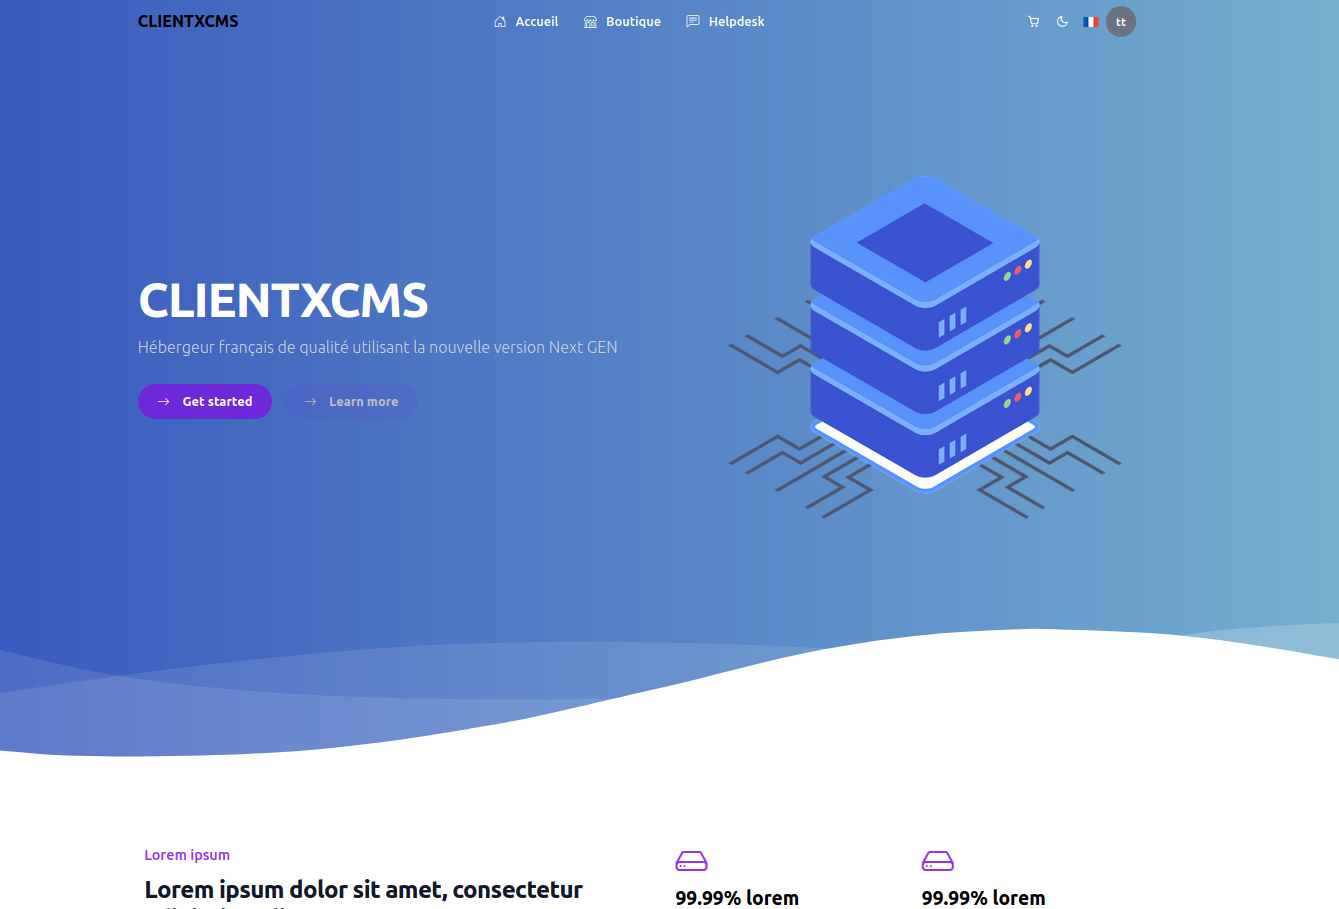Viewport: 1339px width, 909px height.
Task: Click the arrow icon inside Learn more
Action: pyautogui.click(x=310, y=402)
